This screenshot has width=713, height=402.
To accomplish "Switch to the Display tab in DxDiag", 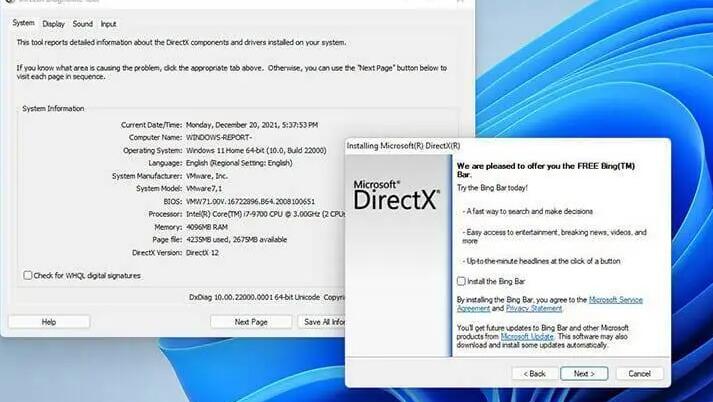I will pyautogui.click(x=54, y=24).
